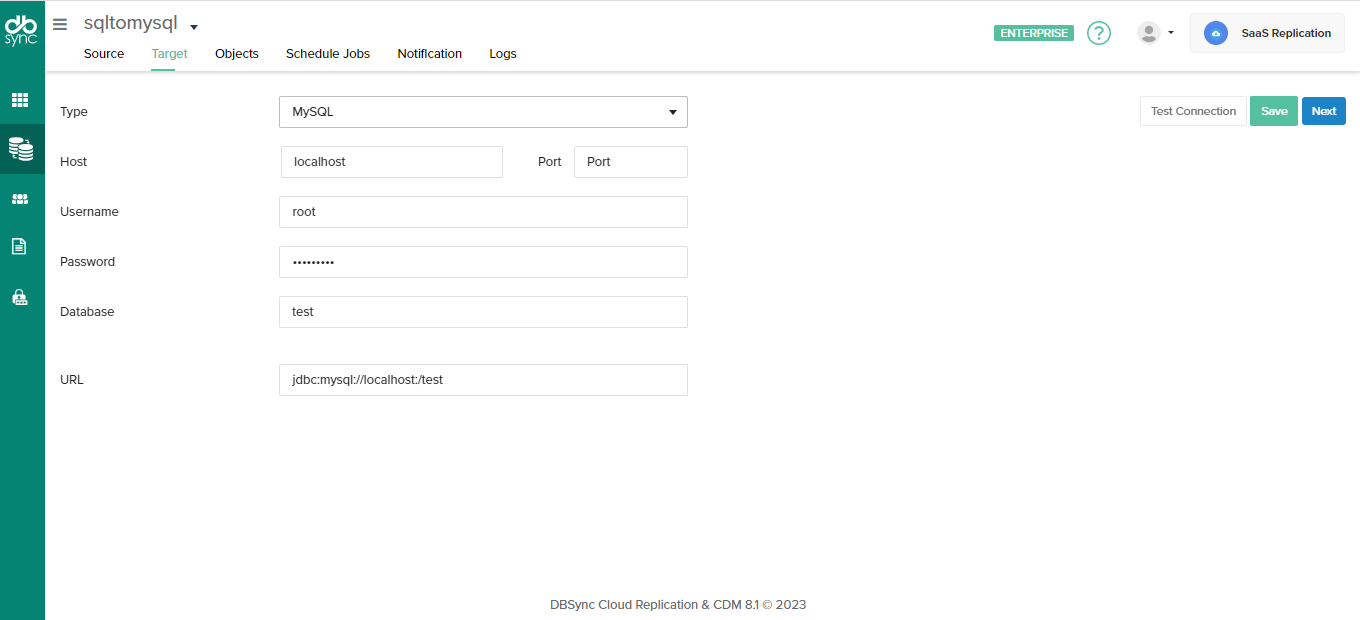Image resolution: width=1360 pixels, height=620 pixels.
Task: Click the padlock security sidebar icon
Action: (19, 297)
